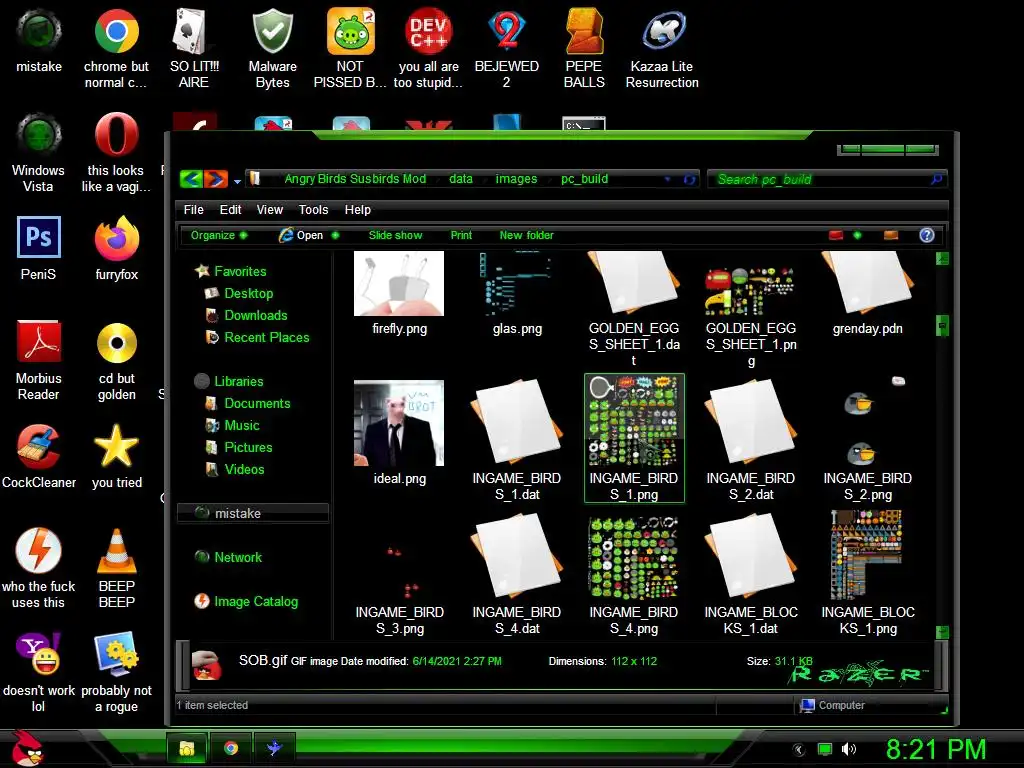Open the BEJEWED 2 desktop icon

click(506, 47)
